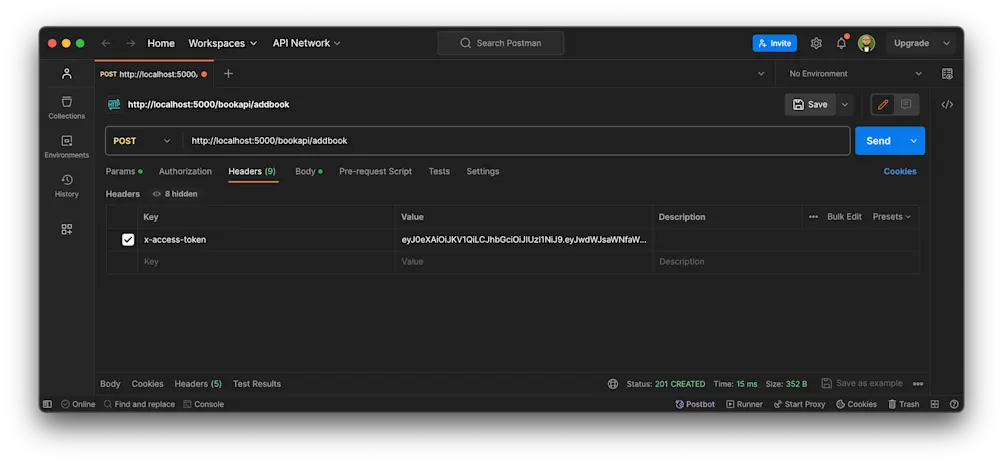Open the notifications bell

click(841, 43)
